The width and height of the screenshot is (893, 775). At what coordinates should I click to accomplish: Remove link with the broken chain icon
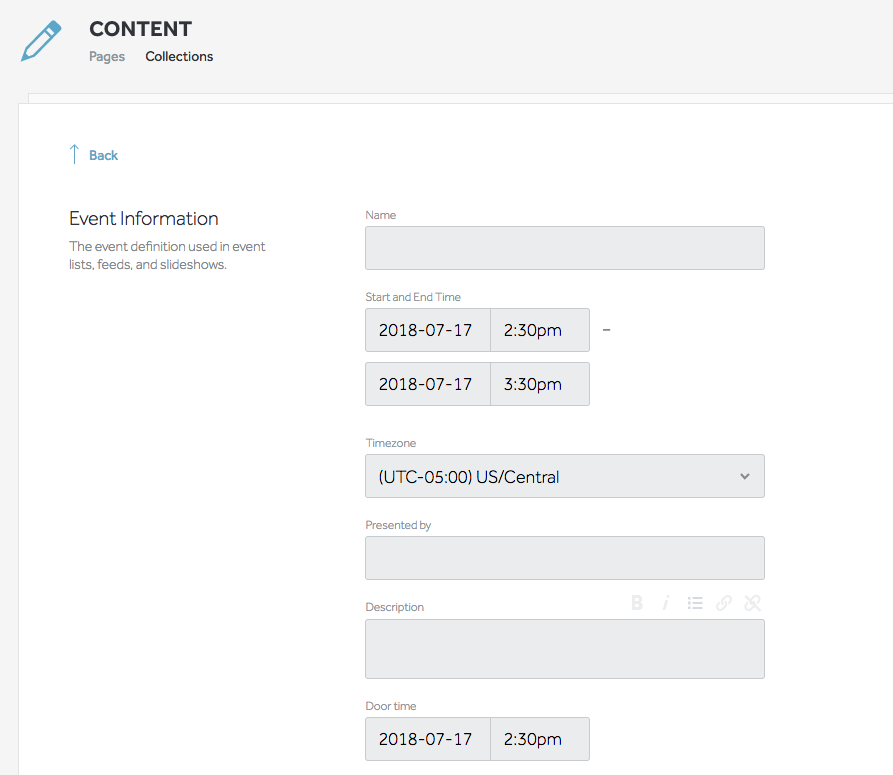[x=753, y=603]
